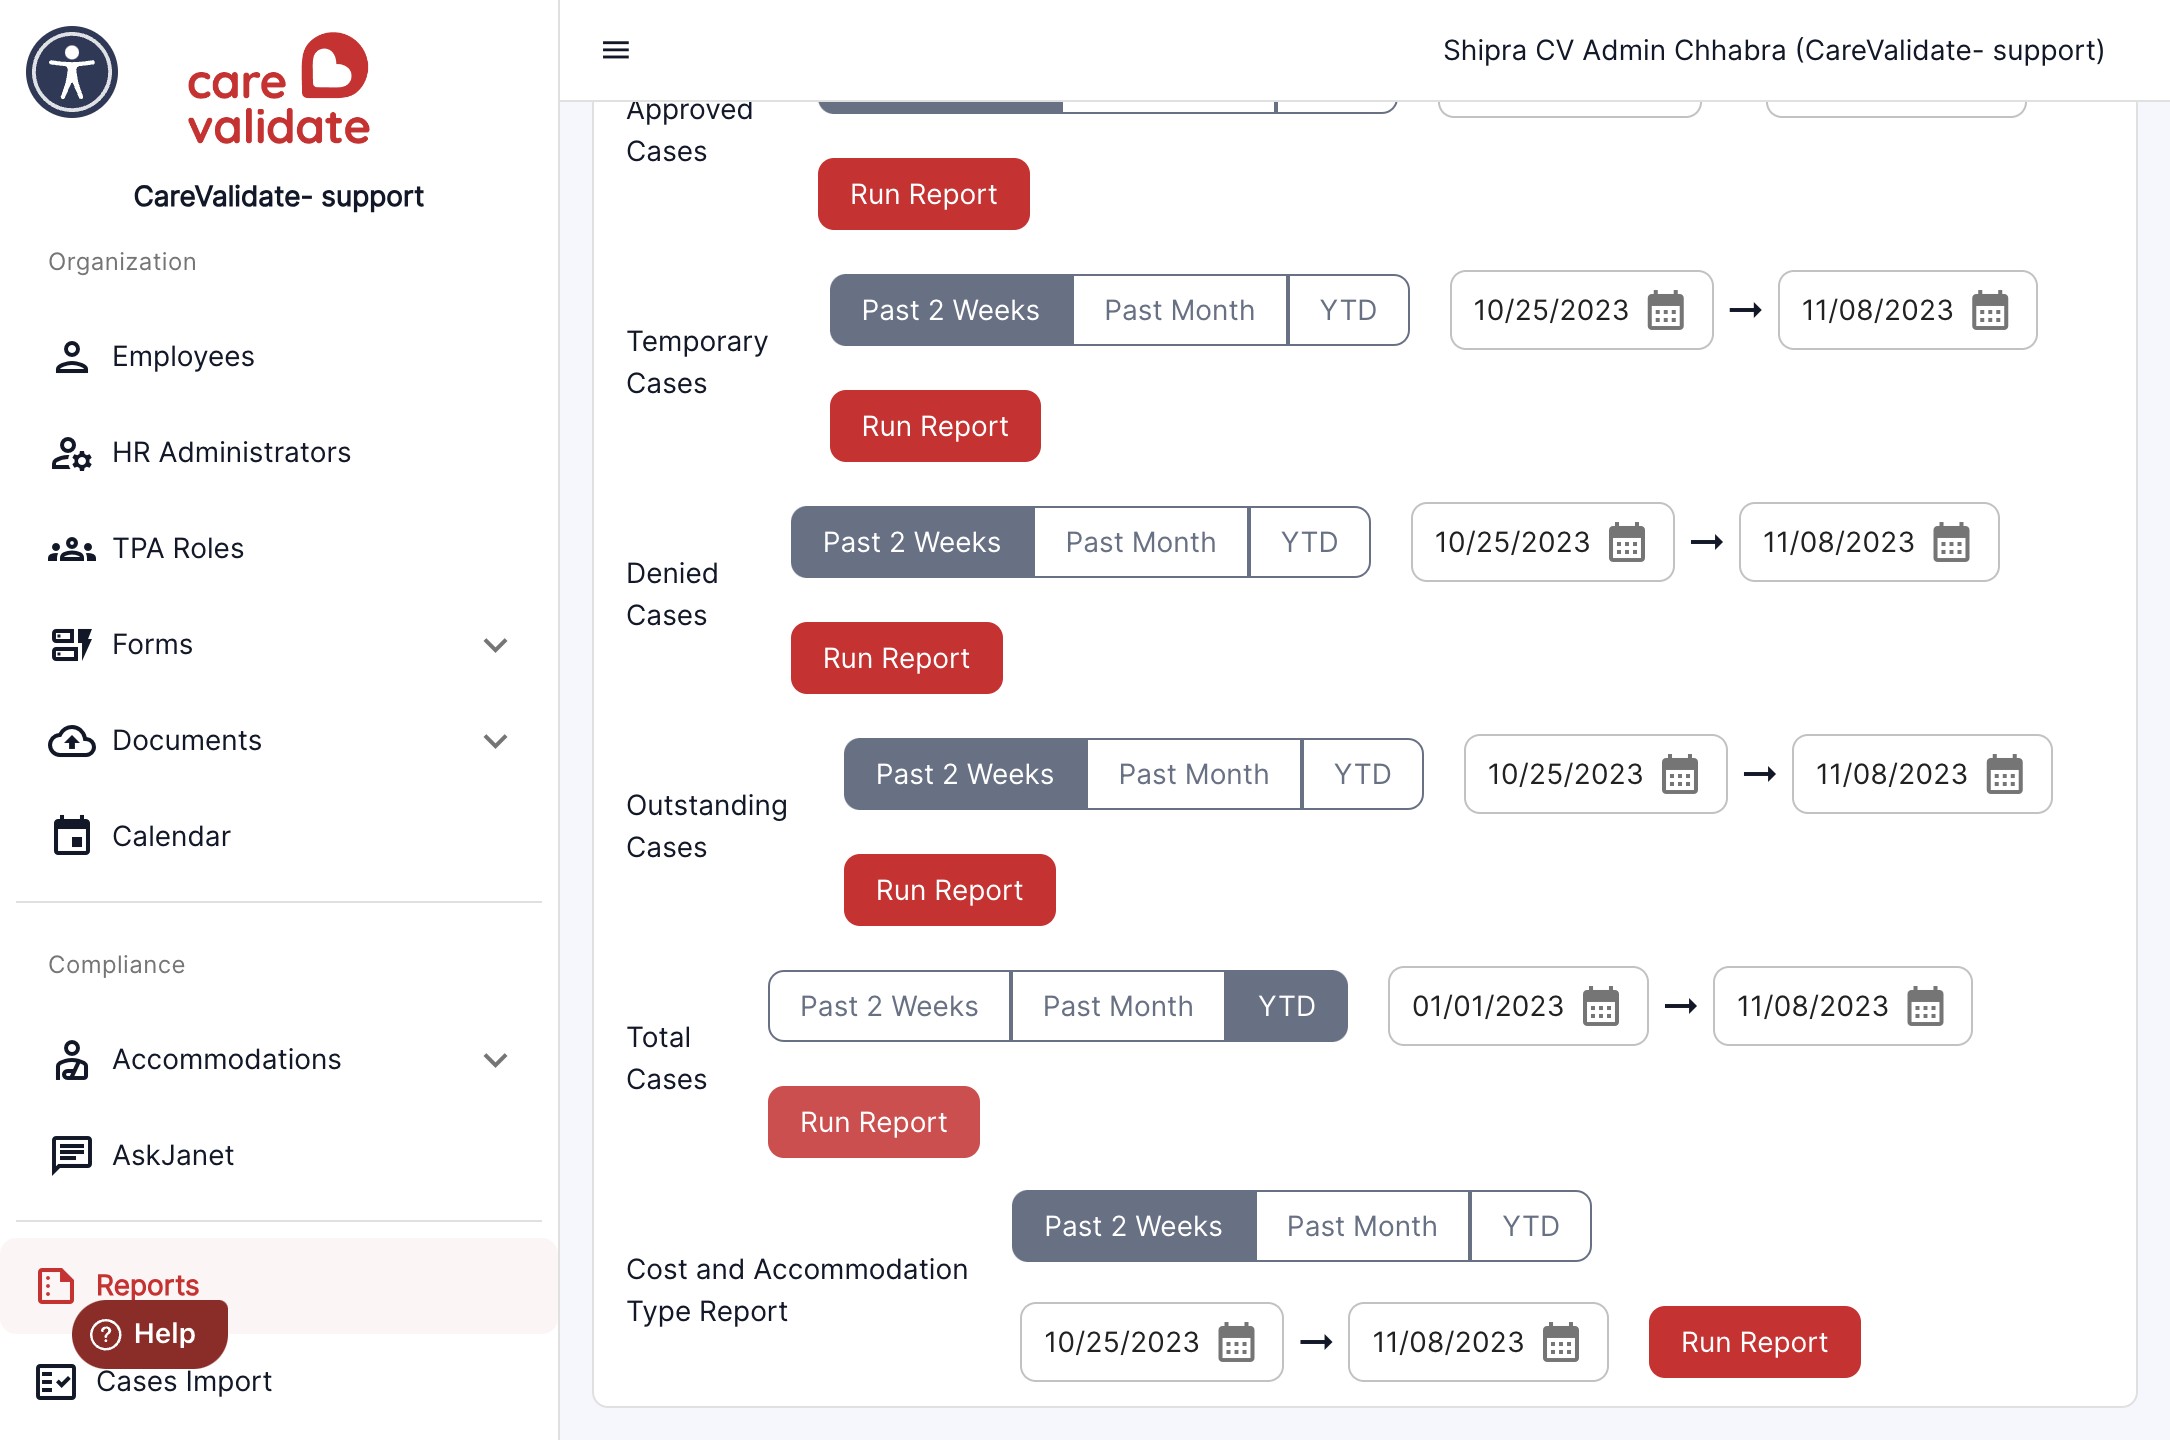Click the Calendar sidebar icon
The height and width of the screenshot is (1440, 2170).
[71, 836]
